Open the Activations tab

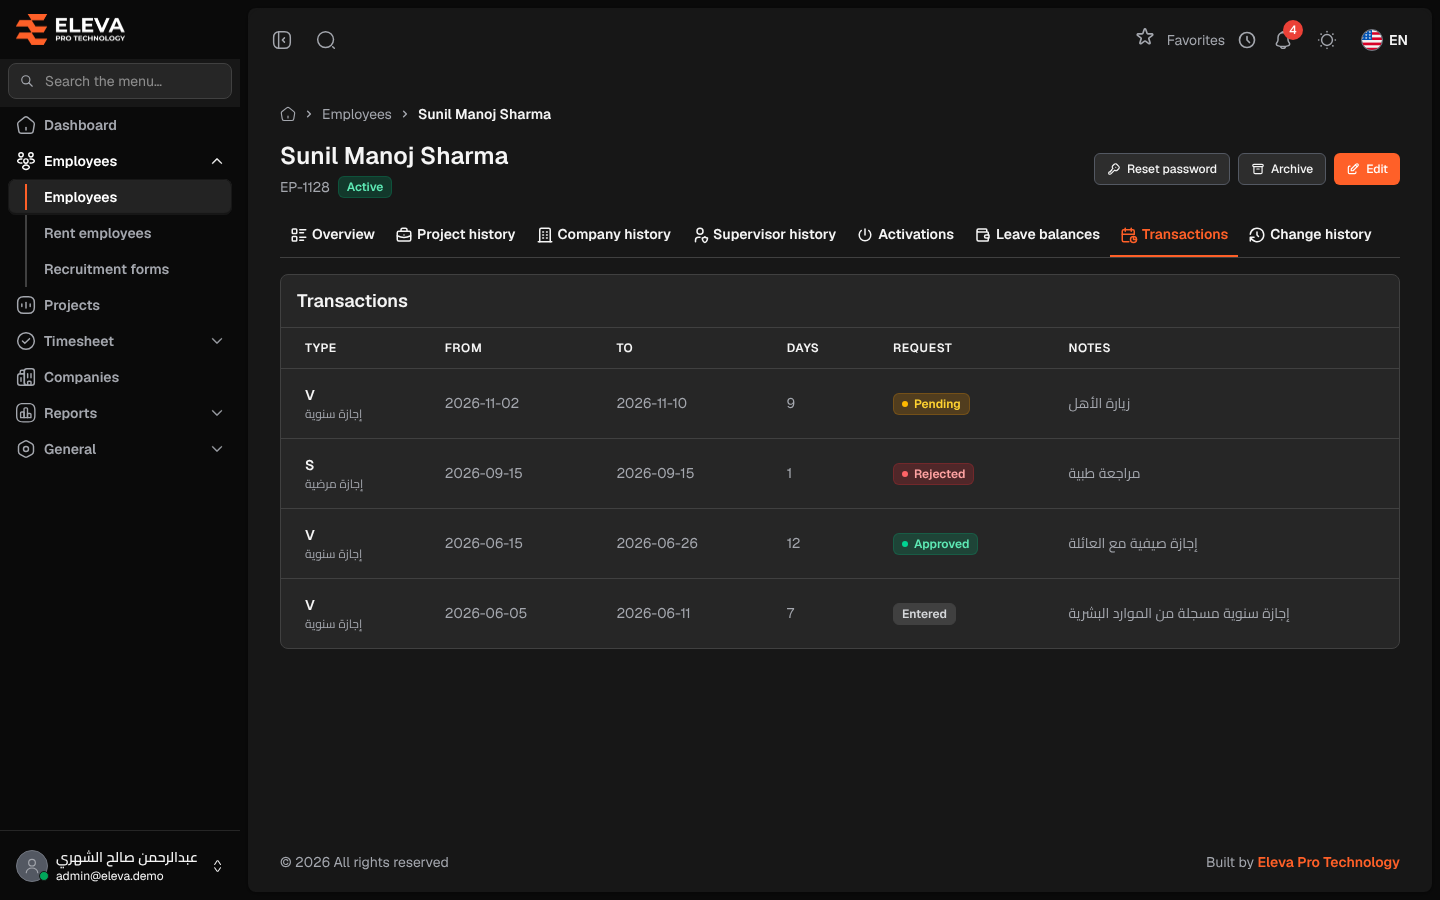(x=905, y=235)
